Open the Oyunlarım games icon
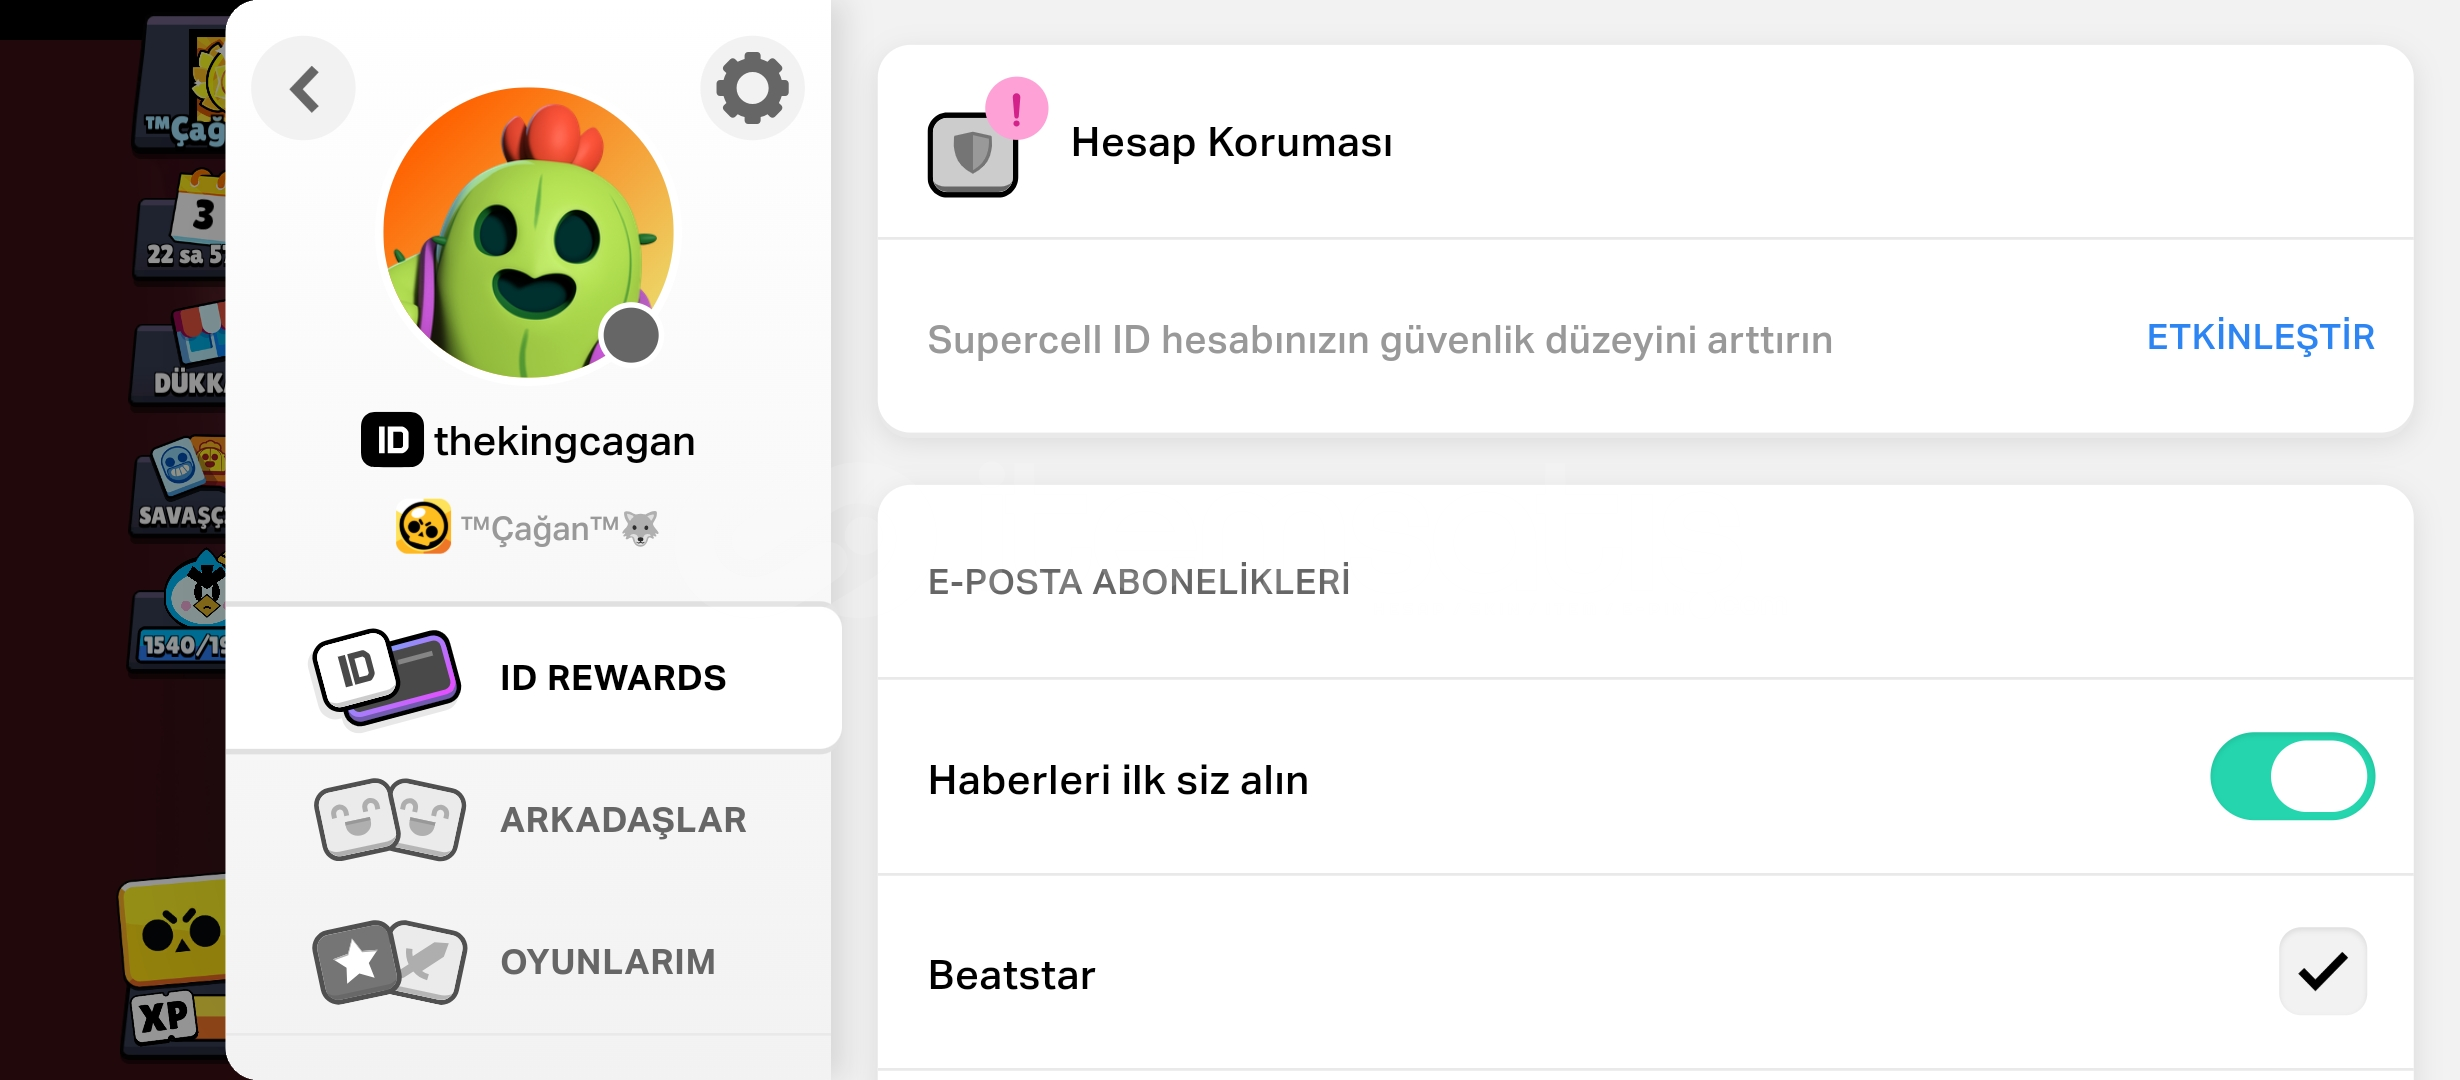The height and width of the screenshot is (1080, 2460). click(x=390, y=962)
